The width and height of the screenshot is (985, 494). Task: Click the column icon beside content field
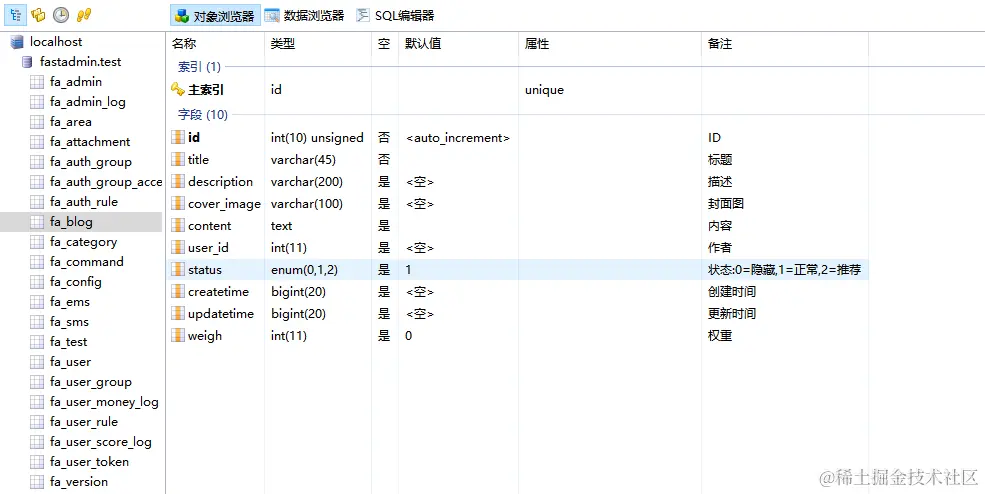(x=178, y=226)
